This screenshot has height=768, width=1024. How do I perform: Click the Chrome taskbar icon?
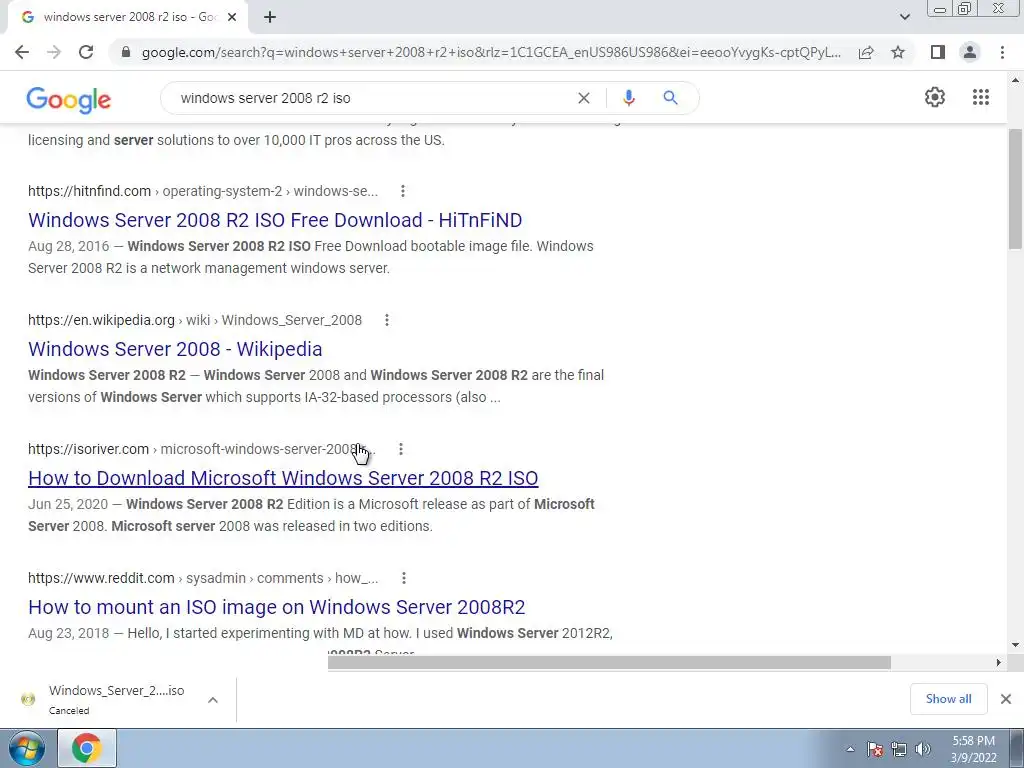87,748
